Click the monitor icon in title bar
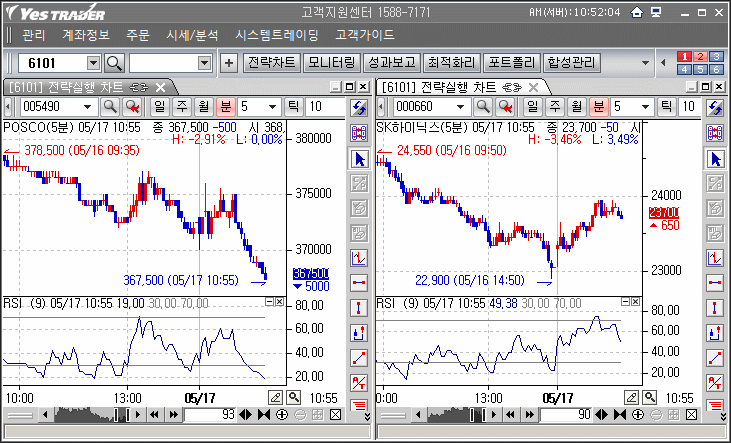Viewport: 731px width, 443px height. point(656,12)
